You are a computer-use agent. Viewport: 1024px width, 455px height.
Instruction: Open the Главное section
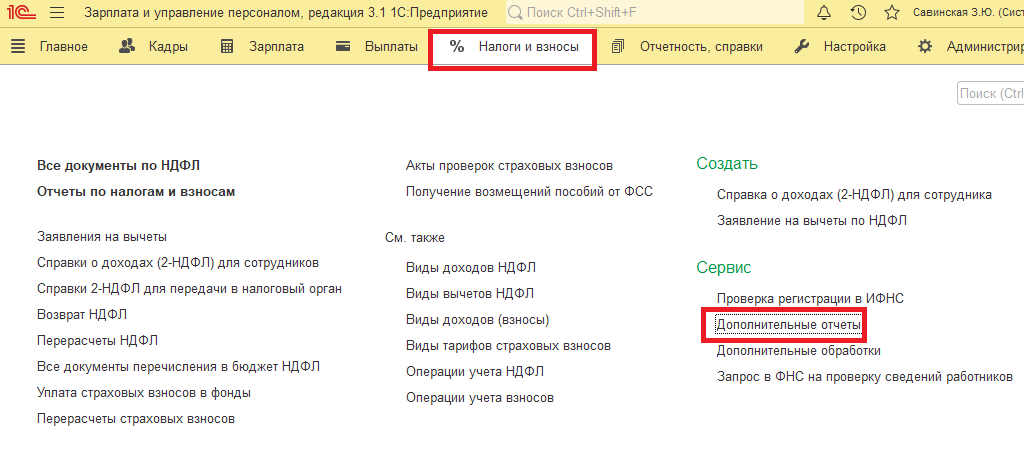click(63, 46)
